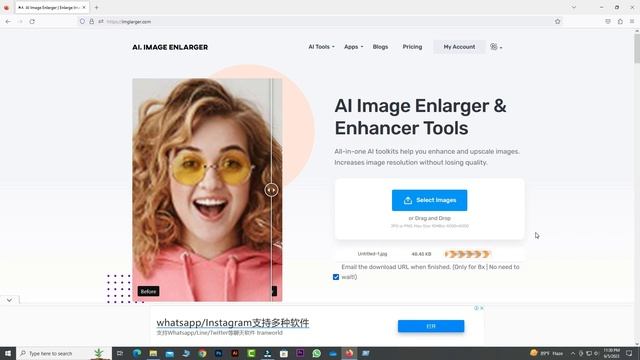Image resolution: width=640 pixels, height=360 pixels.
Task: Open Microsoft Store from taskbar
Action: [x=284, y=353]
